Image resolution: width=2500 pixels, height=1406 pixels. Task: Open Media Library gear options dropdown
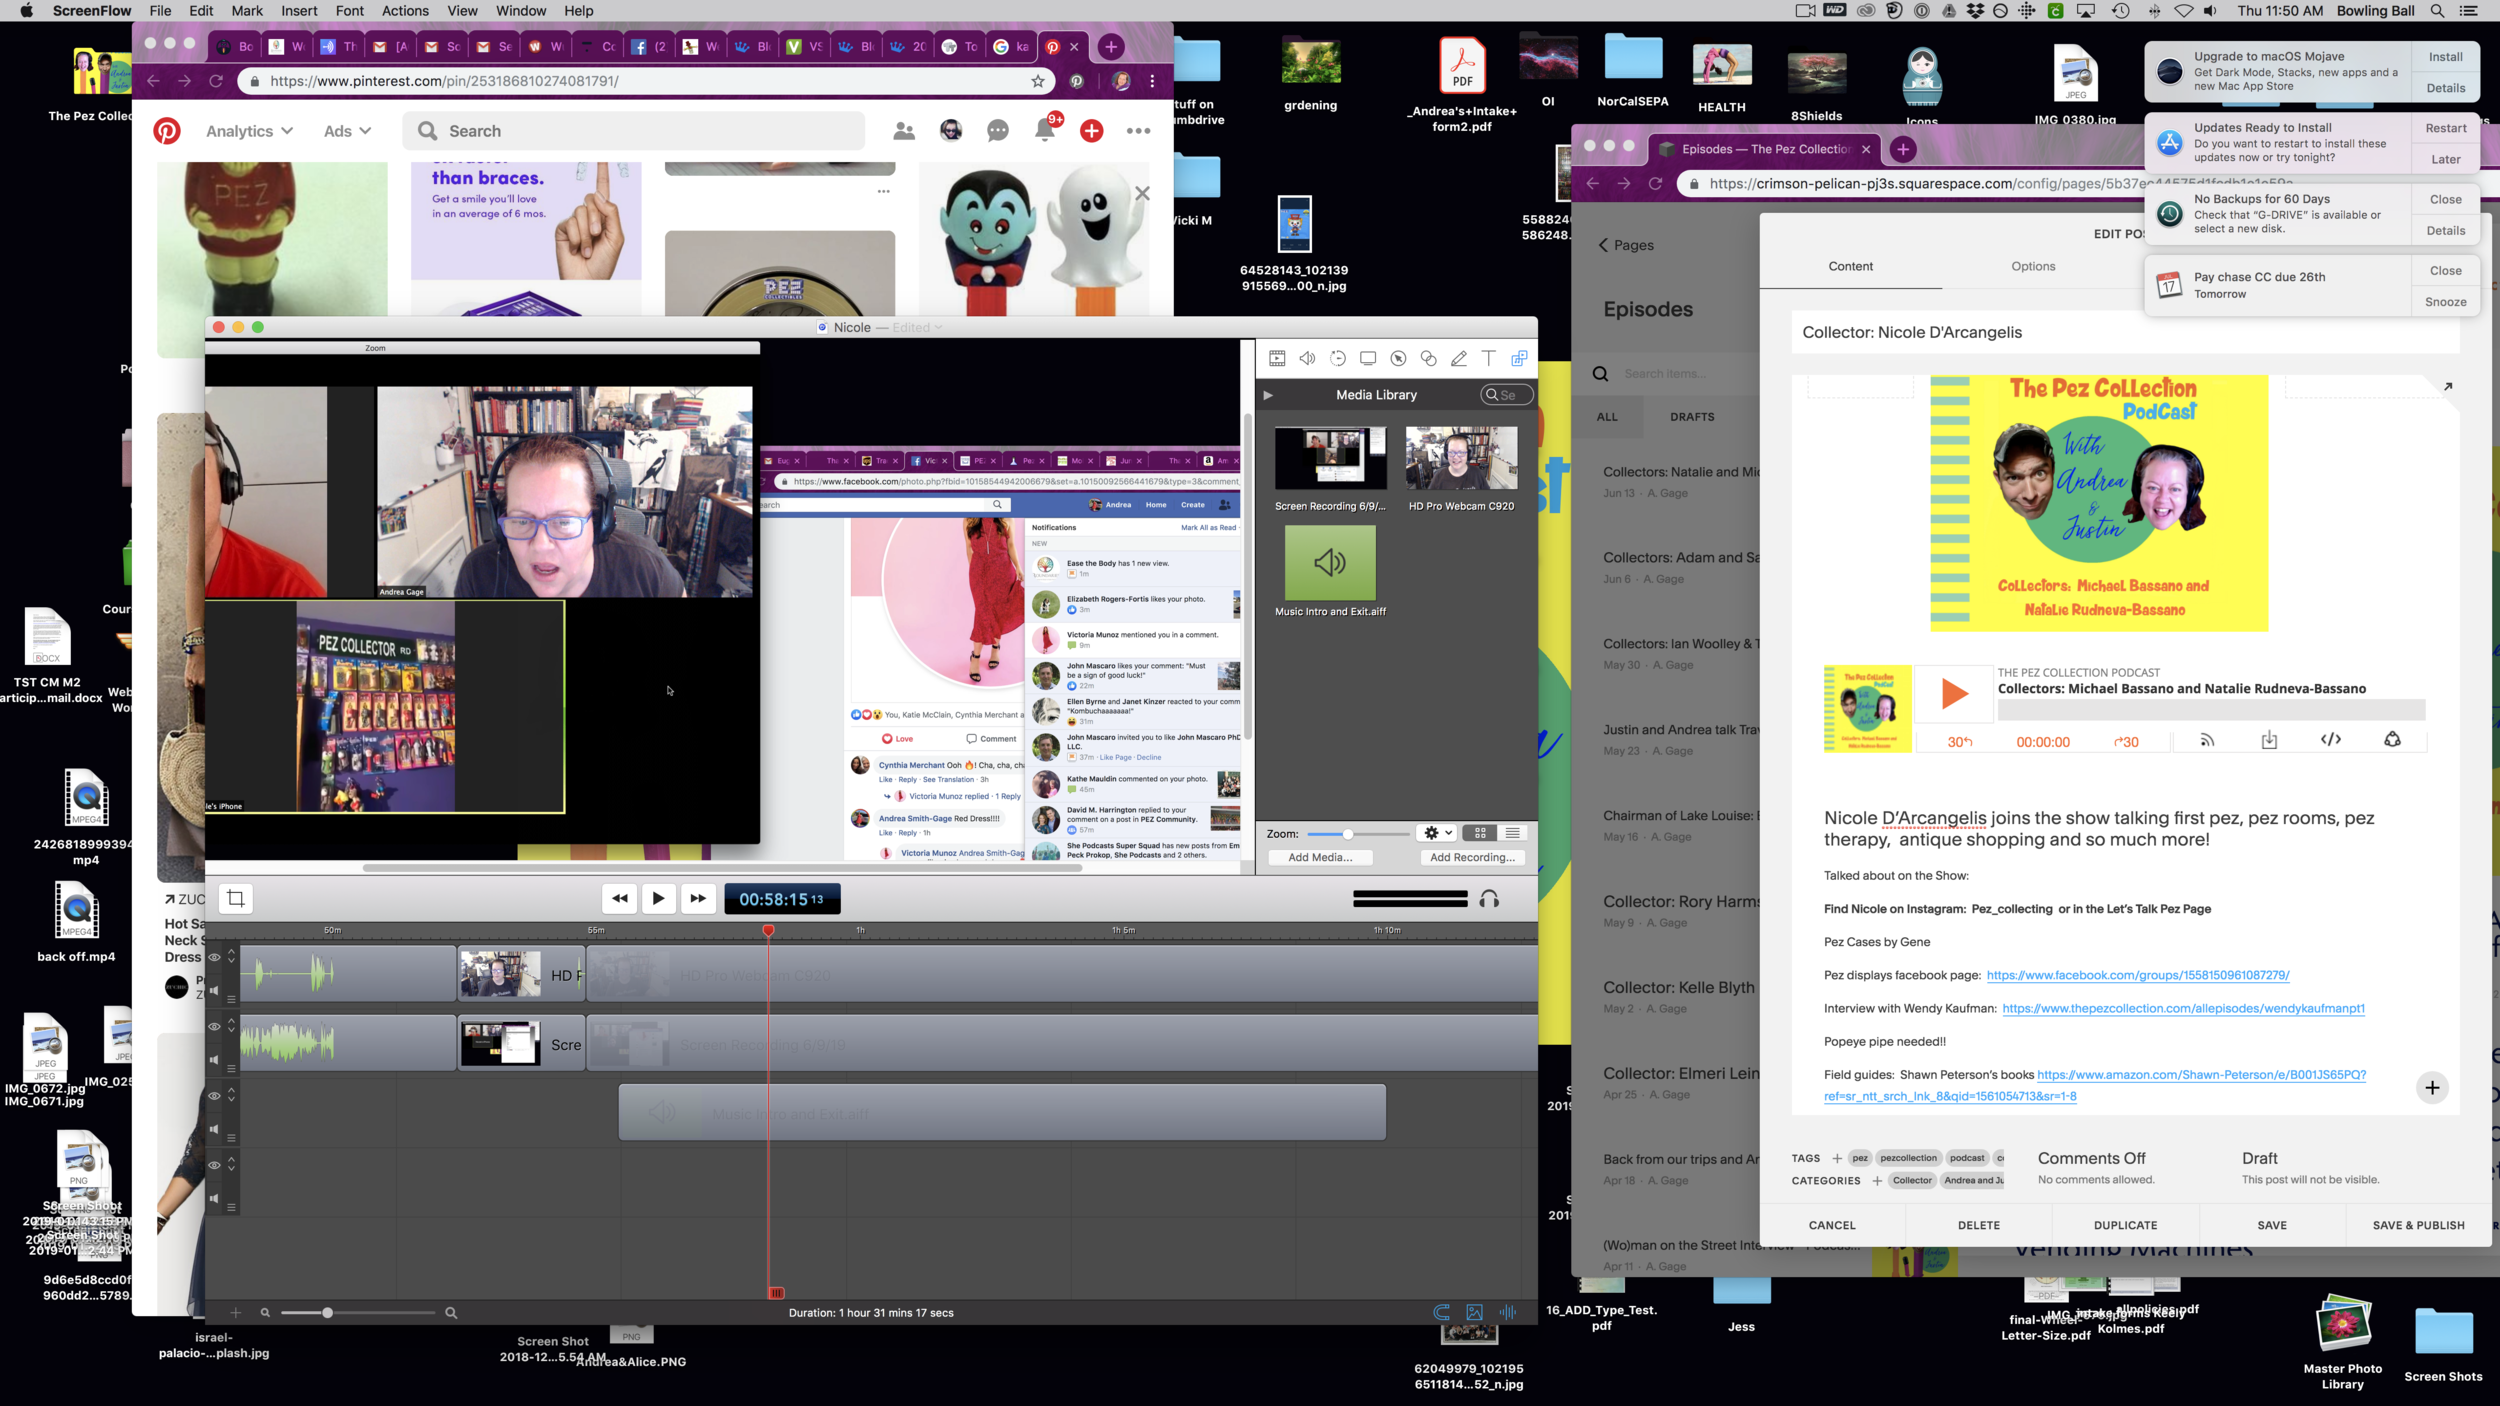click(x=1438, y=833)
